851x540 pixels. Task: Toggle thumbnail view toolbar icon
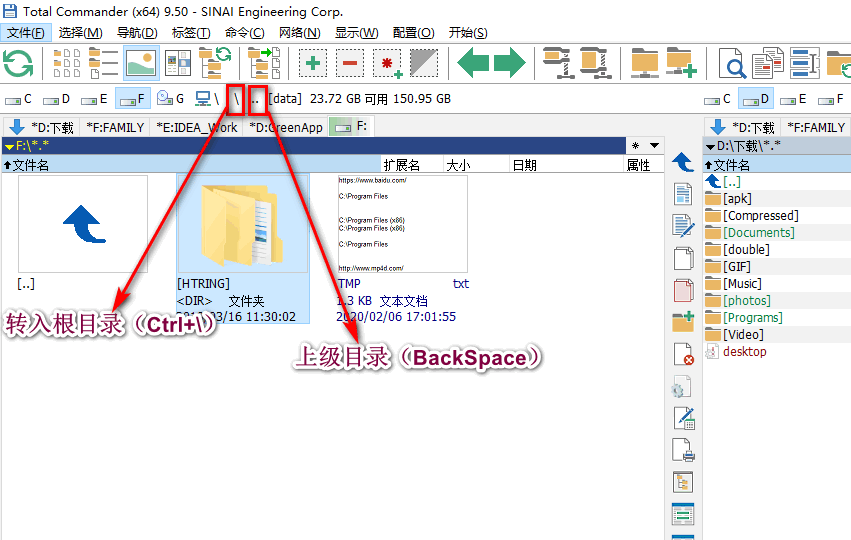click(141, 63)
